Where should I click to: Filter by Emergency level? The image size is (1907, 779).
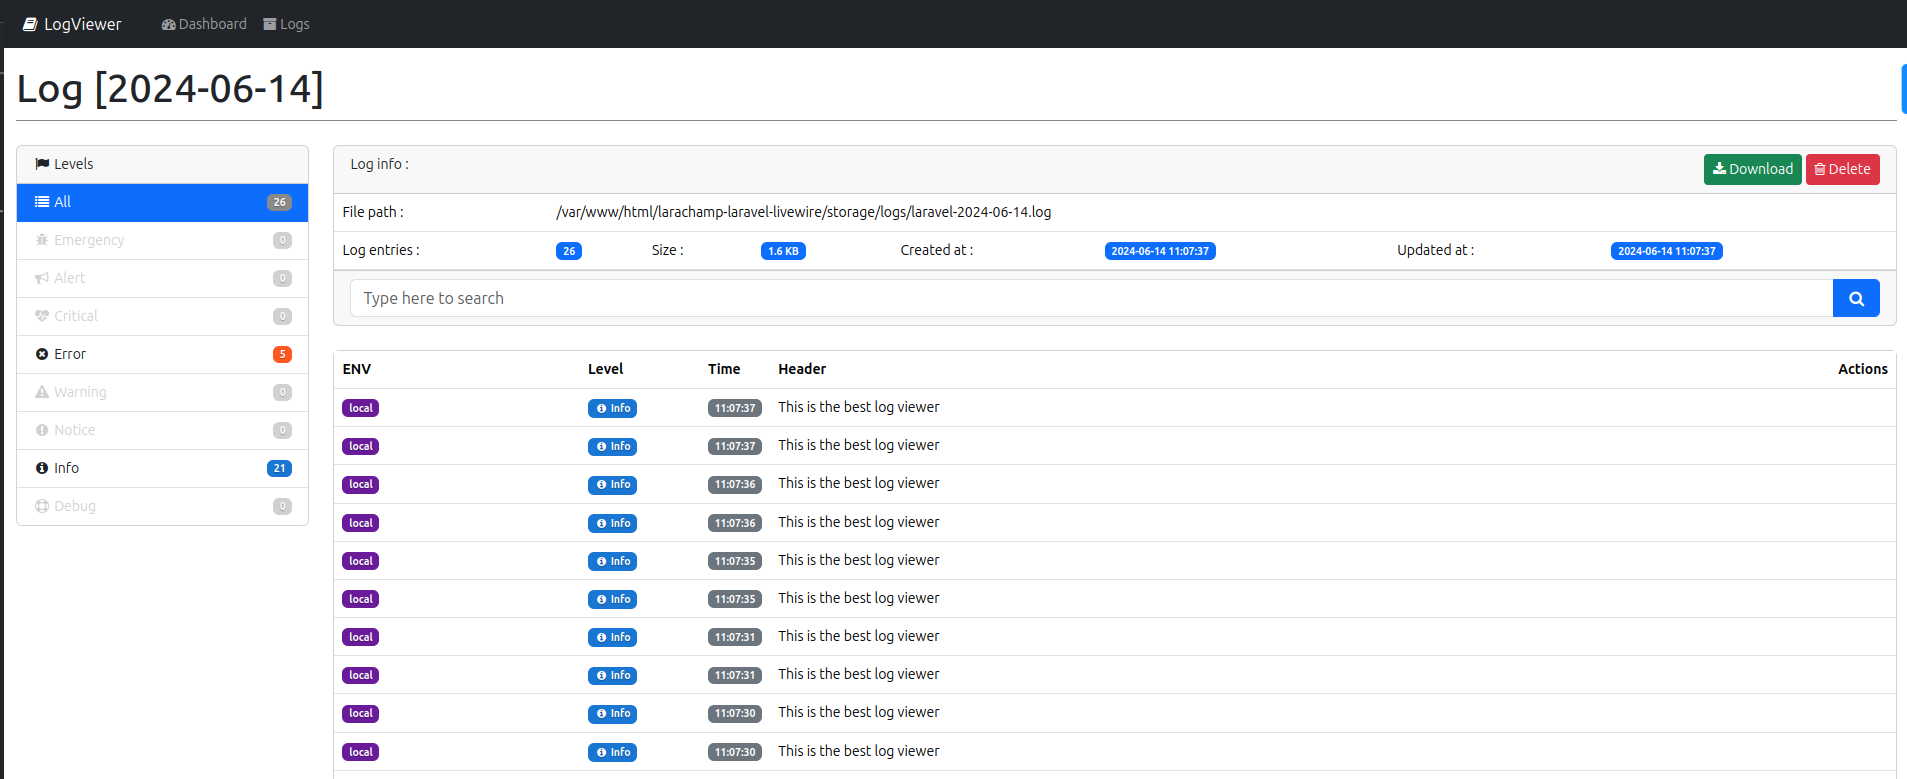pos(162,240)
